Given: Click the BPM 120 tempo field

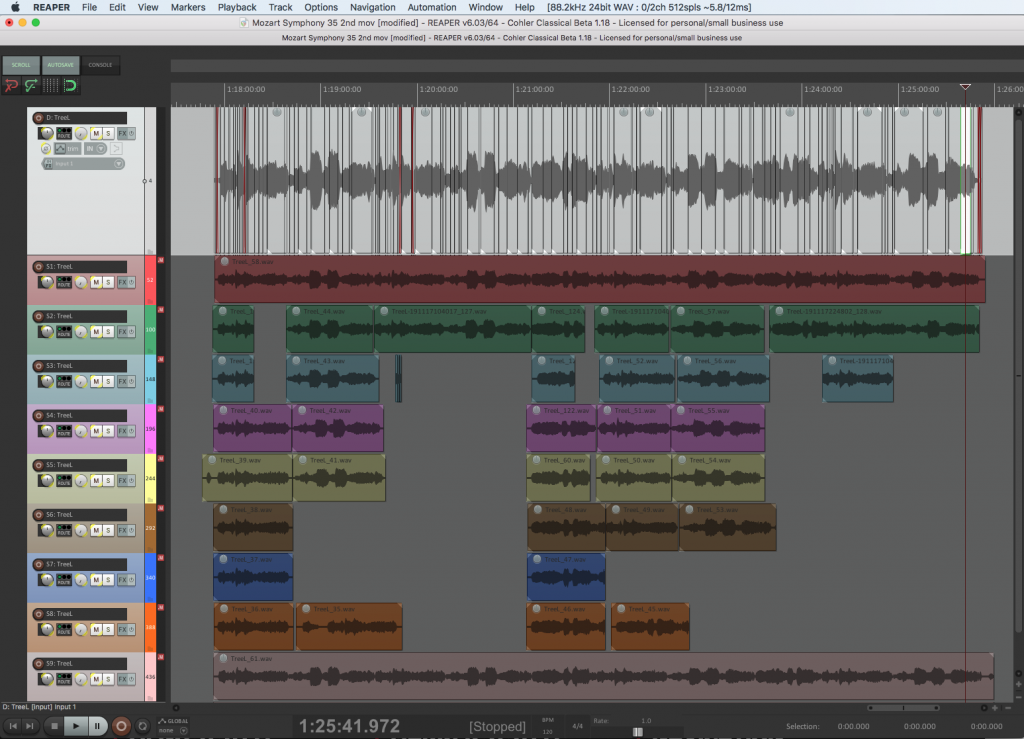Looking at the screenshot, I should pos(548,726).
